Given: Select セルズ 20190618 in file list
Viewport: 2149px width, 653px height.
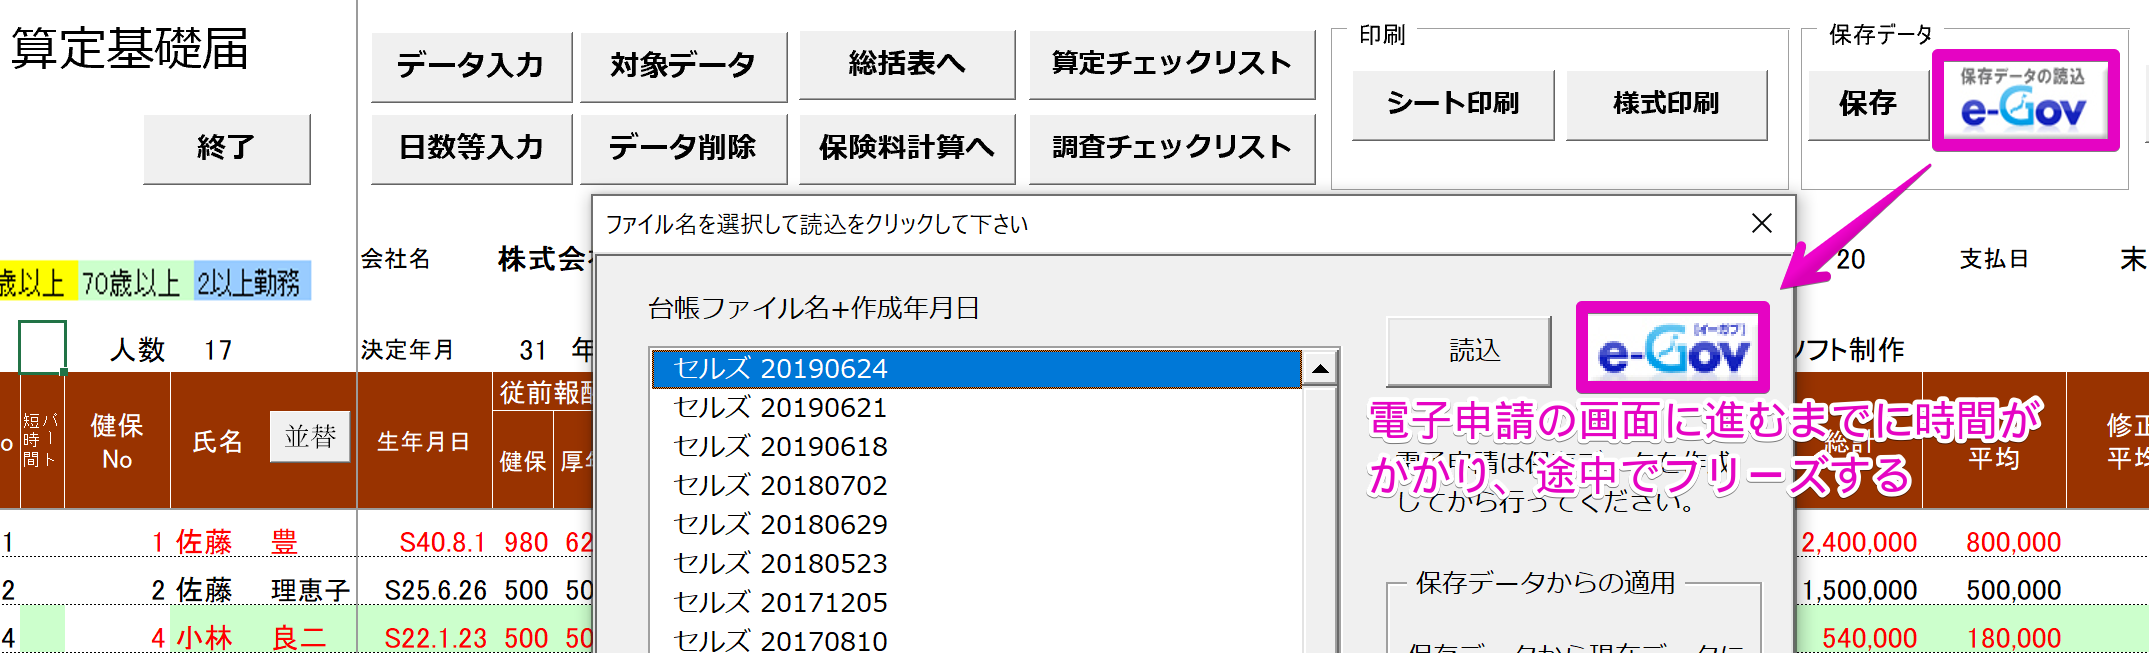Looking at the screenshot, I should tap(976, 447).
